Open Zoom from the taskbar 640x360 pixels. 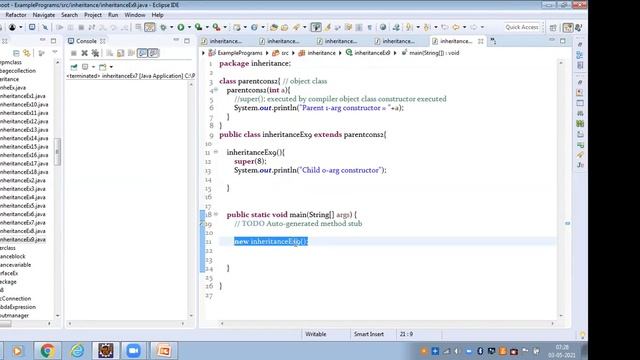(x=133, y=351)
